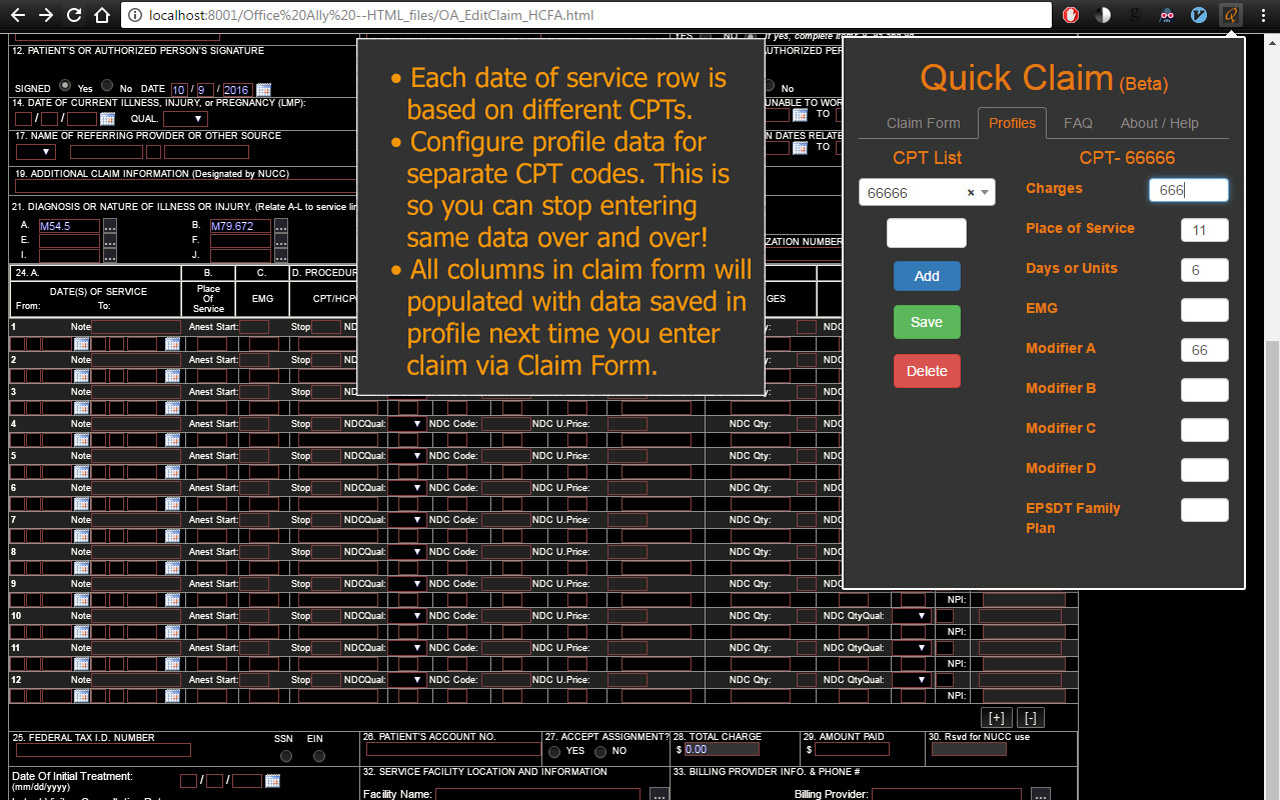Add a service row with [+]
Screen dimensions: 1280x800
(996, 717)
